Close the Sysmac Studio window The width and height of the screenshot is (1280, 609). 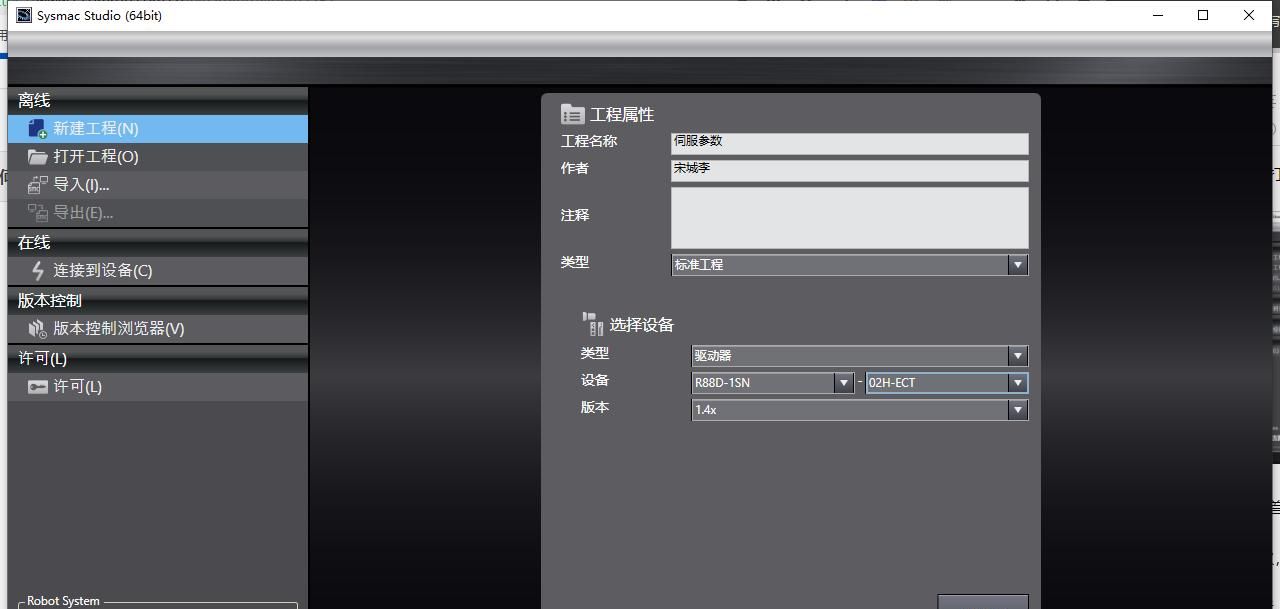click(1249, 15)
